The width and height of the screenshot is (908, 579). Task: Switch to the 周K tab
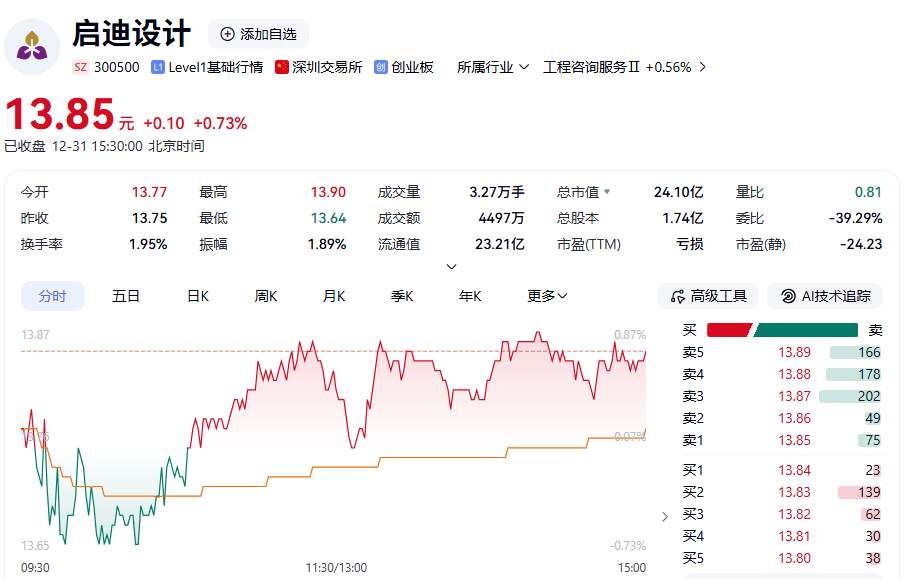coord(264,296)
